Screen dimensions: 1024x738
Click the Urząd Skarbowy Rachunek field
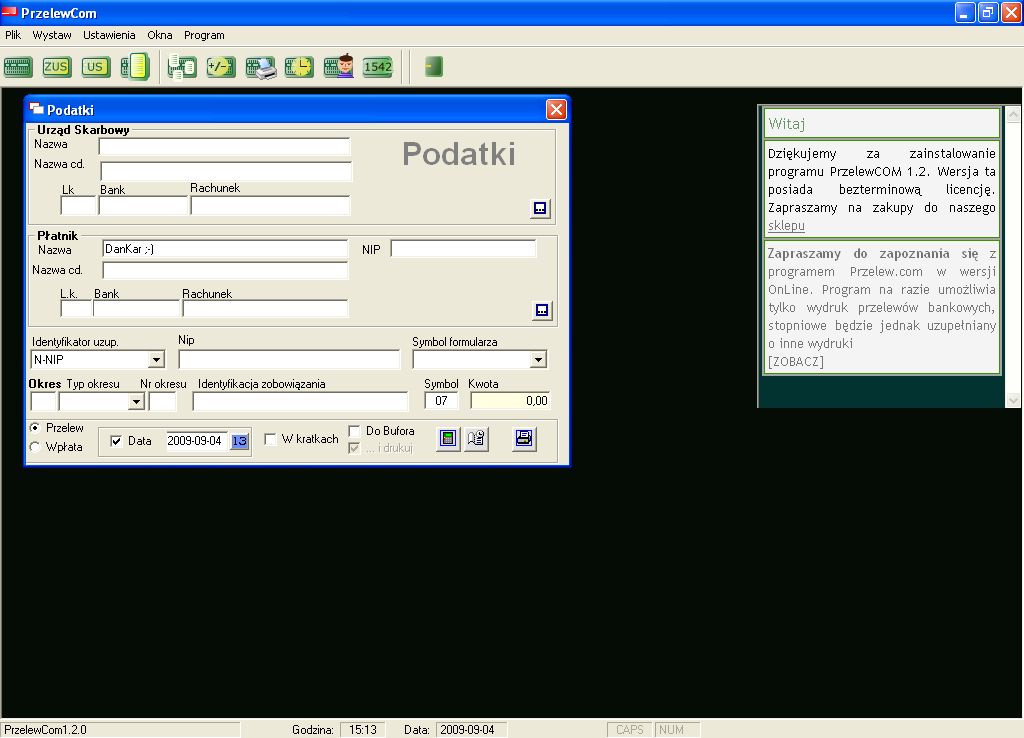click(x=270, y=206)
